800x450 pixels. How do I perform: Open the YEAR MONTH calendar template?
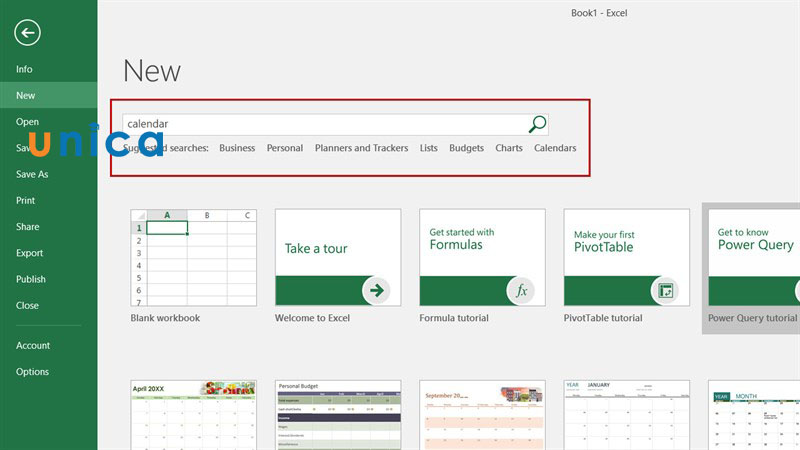754,415
